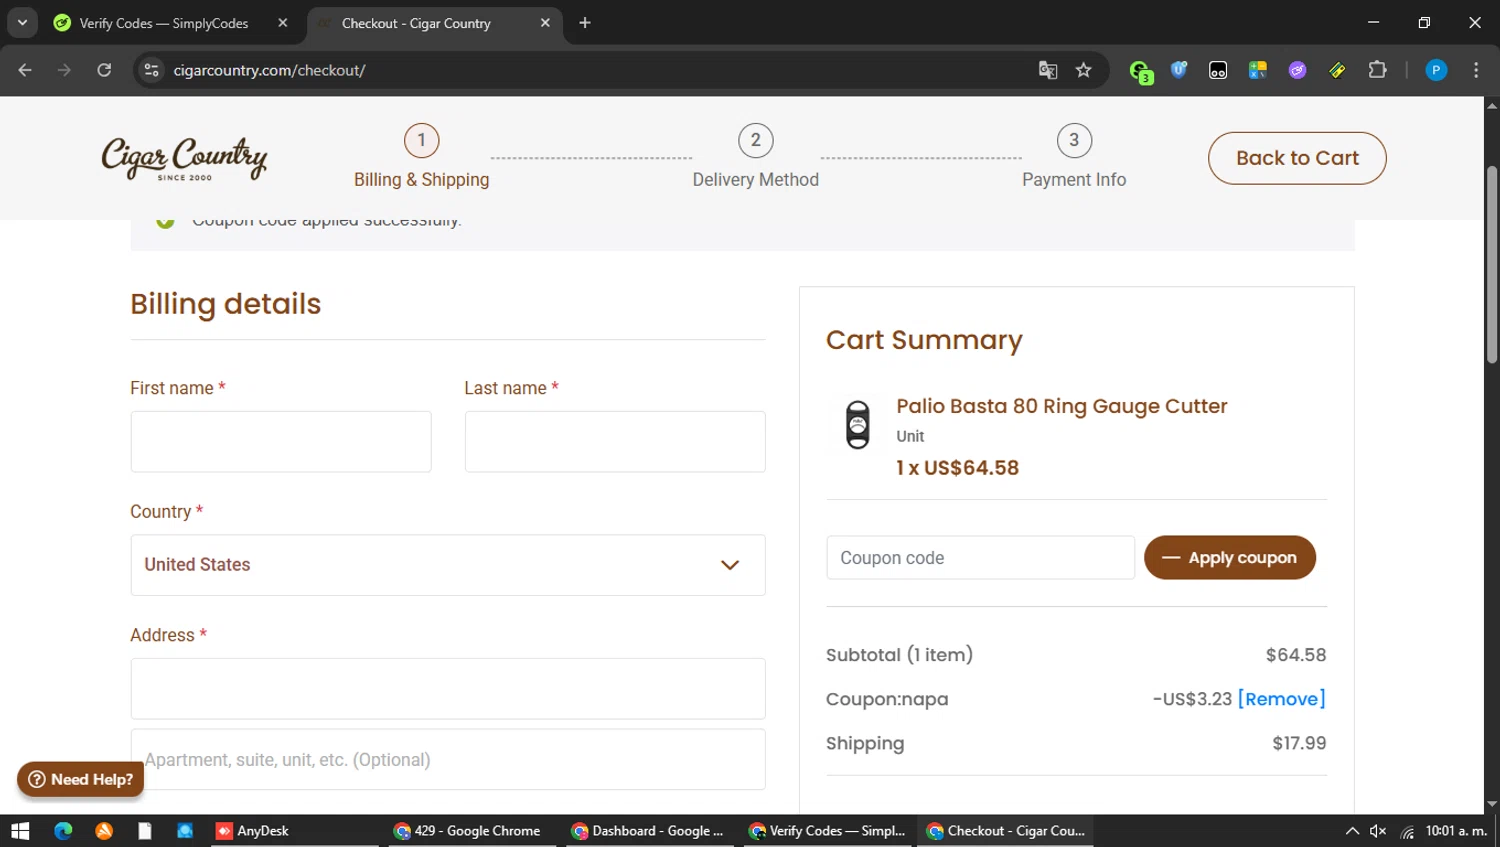Click the network tray icon
Viewport: 1500px width, 847px height.
1407,831
